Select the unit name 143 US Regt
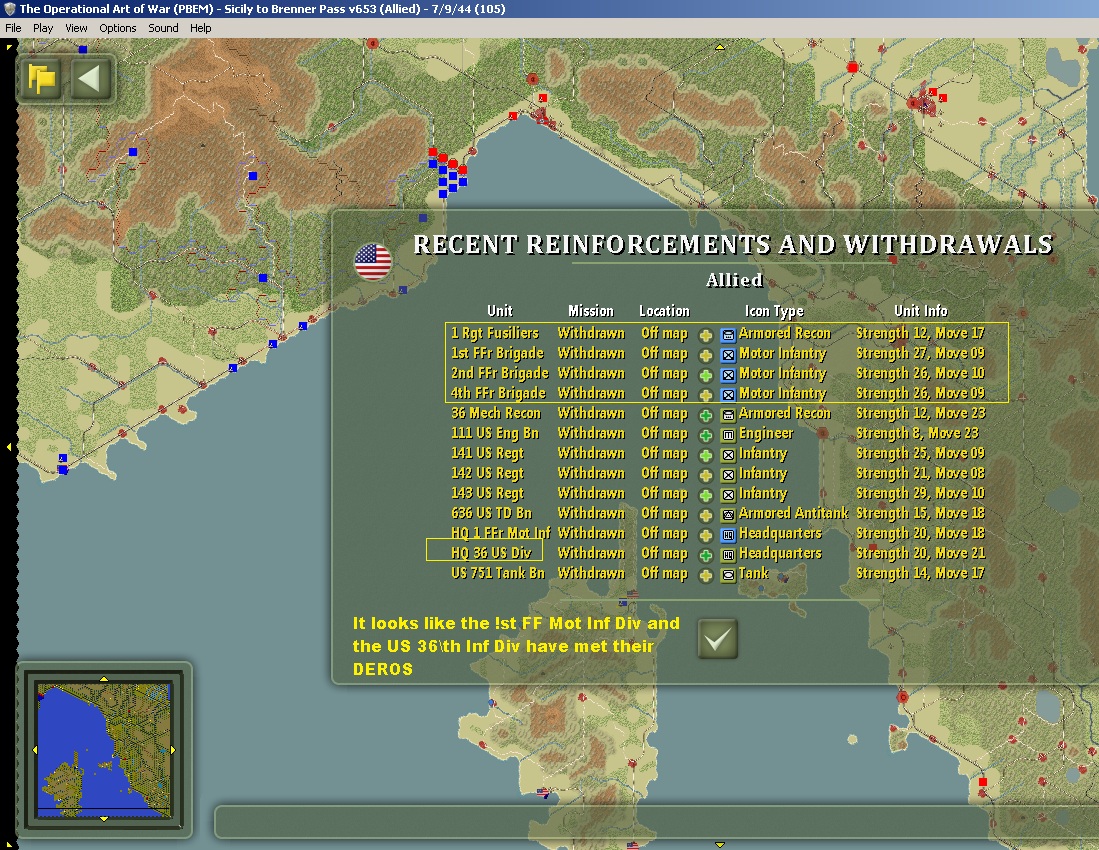1099x850 pixels. (487, 493)
